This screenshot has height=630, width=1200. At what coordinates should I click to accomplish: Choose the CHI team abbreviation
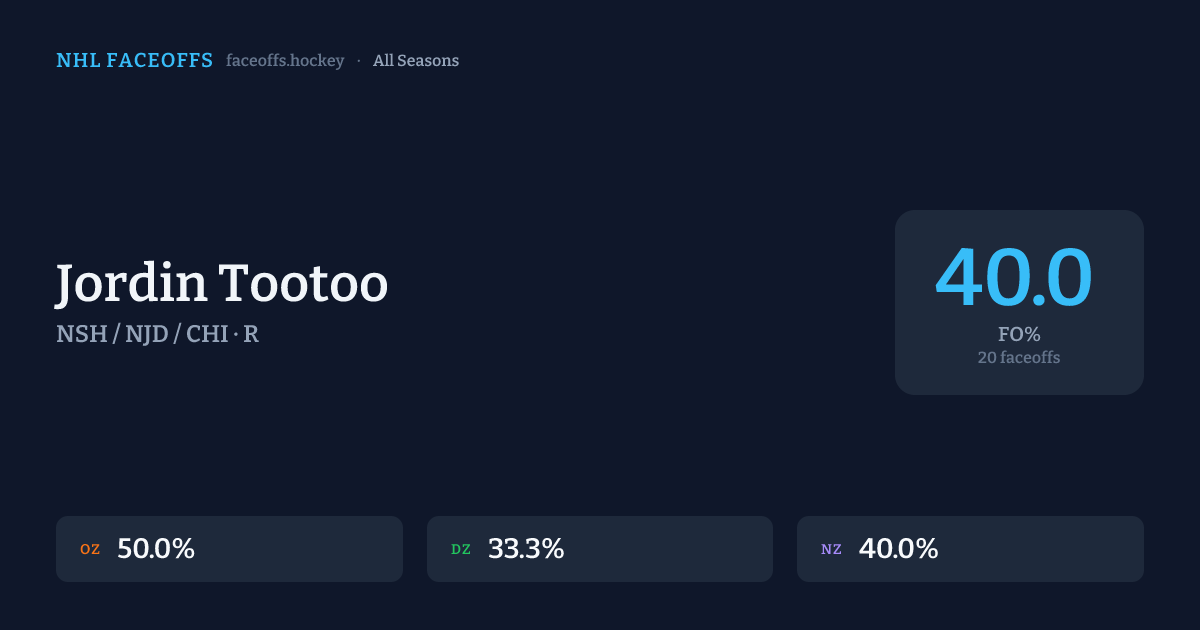(x=207, y=334)
